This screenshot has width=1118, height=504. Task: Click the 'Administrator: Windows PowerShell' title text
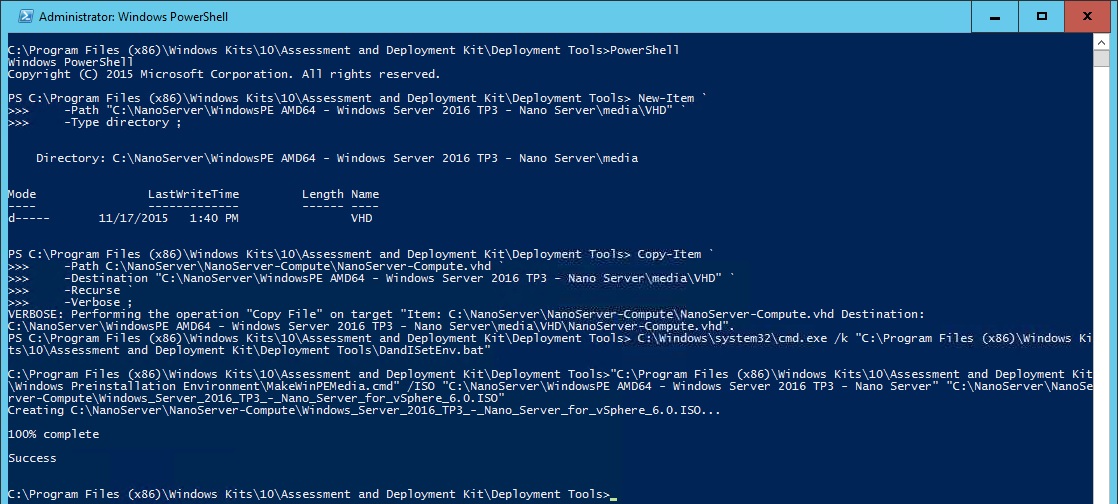133,16
